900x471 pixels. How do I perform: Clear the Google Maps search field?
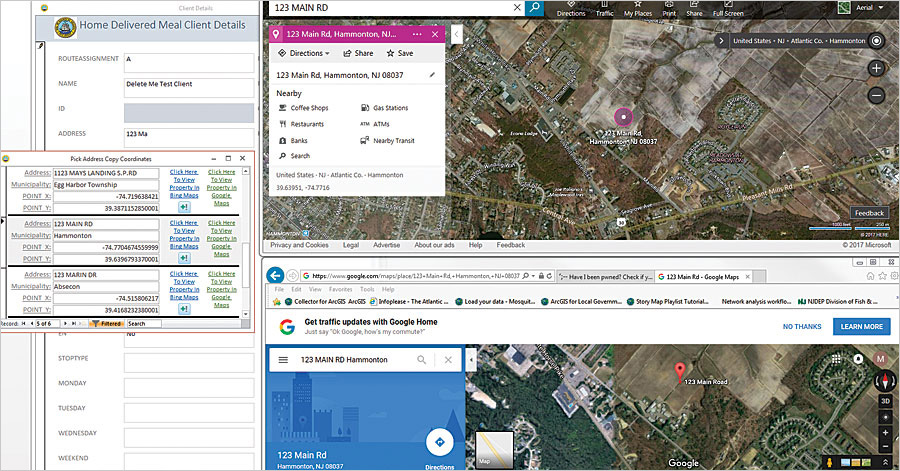[x=448, y=360]
